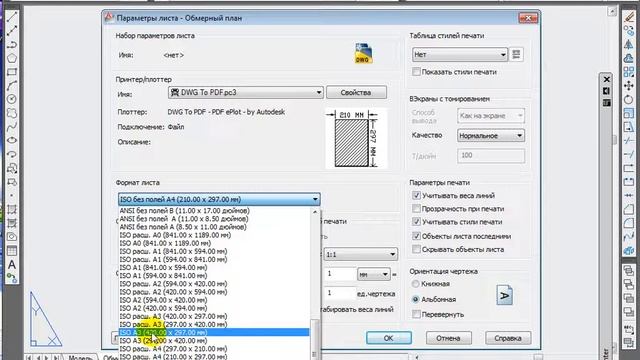Select the Fillet tool
640x360 pixels.
(x=629, y=223)
